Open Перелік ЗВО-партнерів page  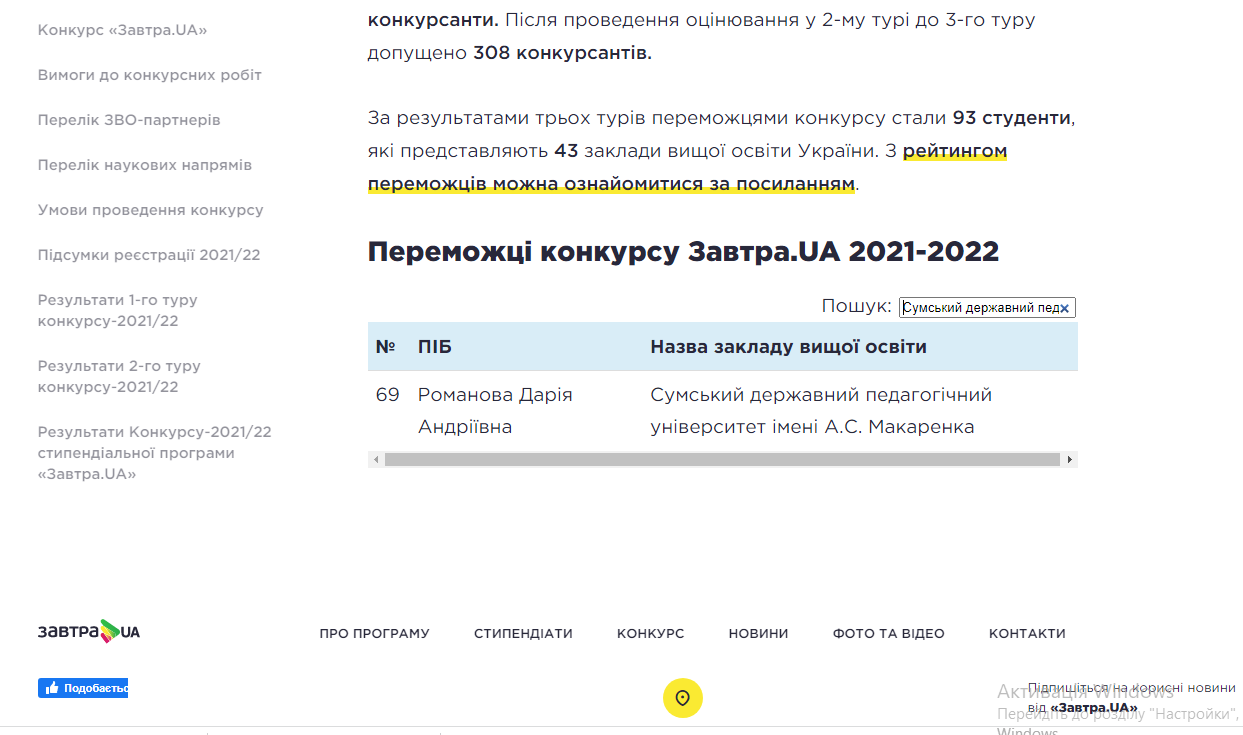pos(129,120)
